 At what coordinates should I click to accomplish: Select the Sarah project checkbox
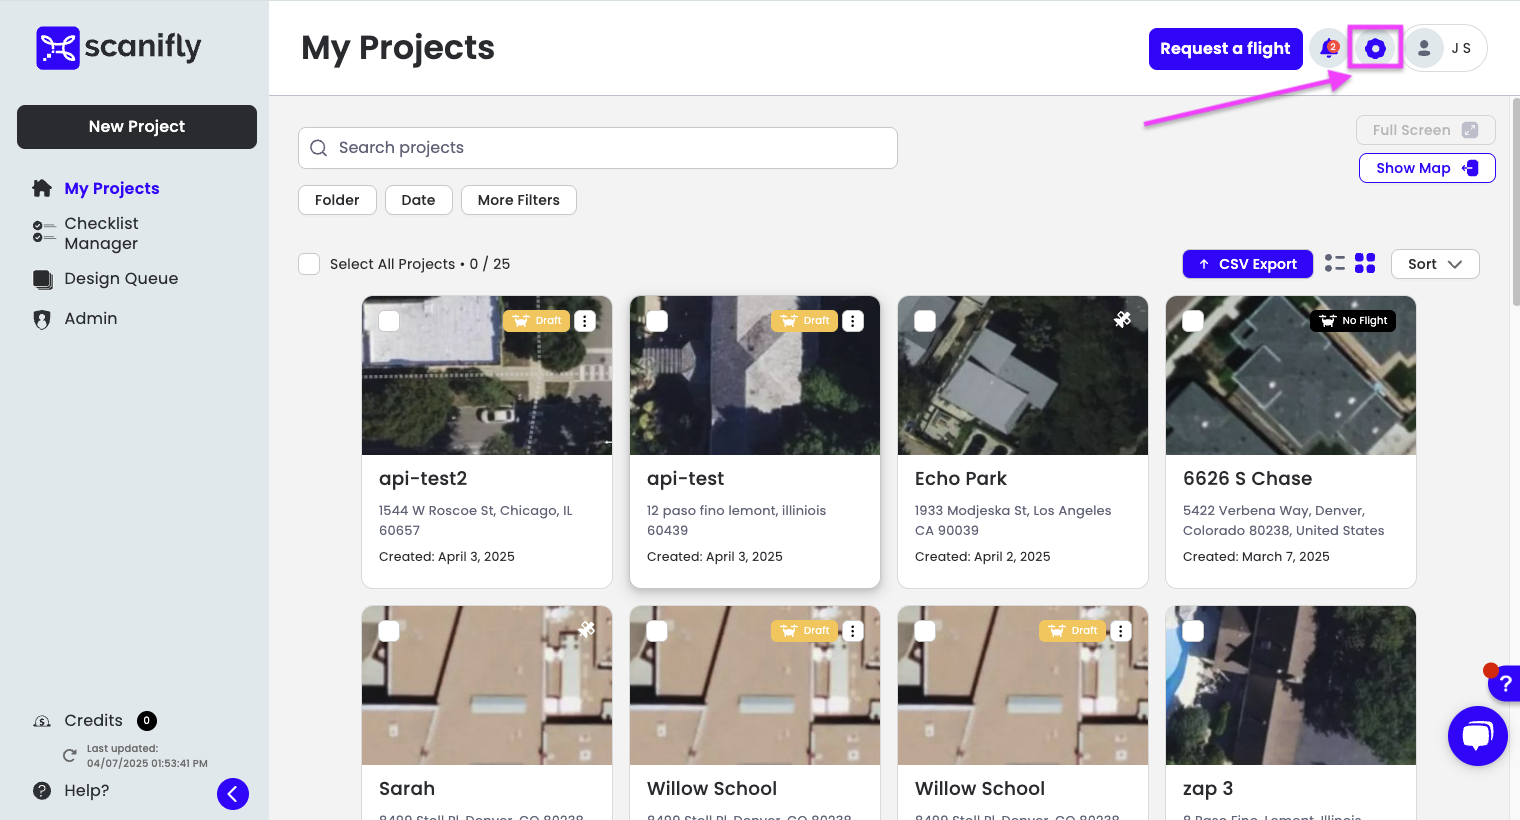(x=389, y=631)
